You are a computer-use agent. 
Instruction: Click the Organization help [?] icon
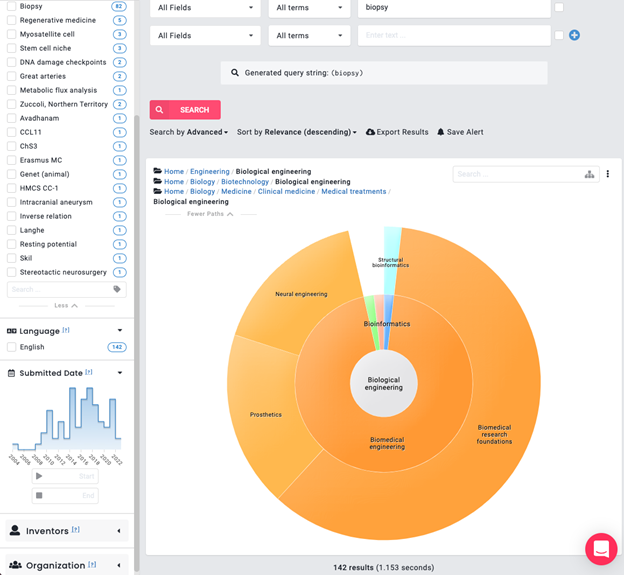(92, 564)
